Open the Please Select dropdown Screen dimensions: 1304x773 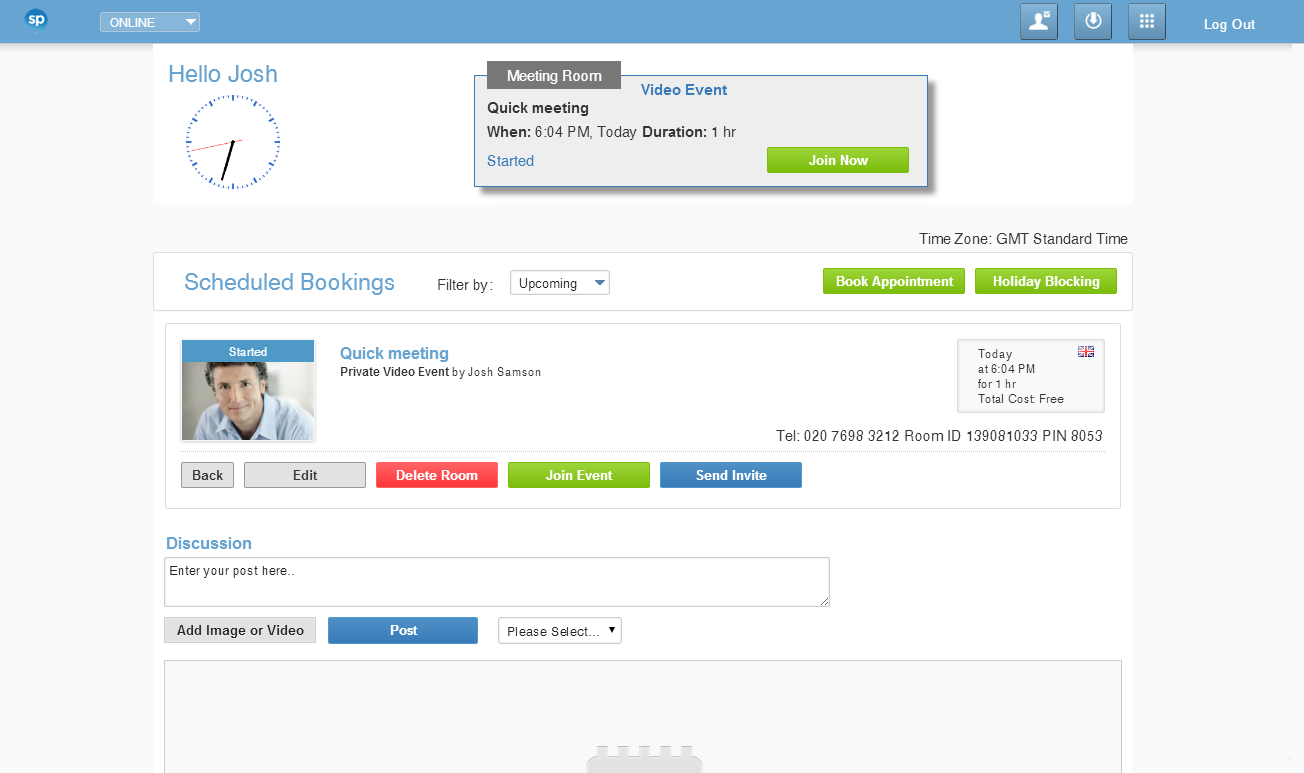(559, 631)
